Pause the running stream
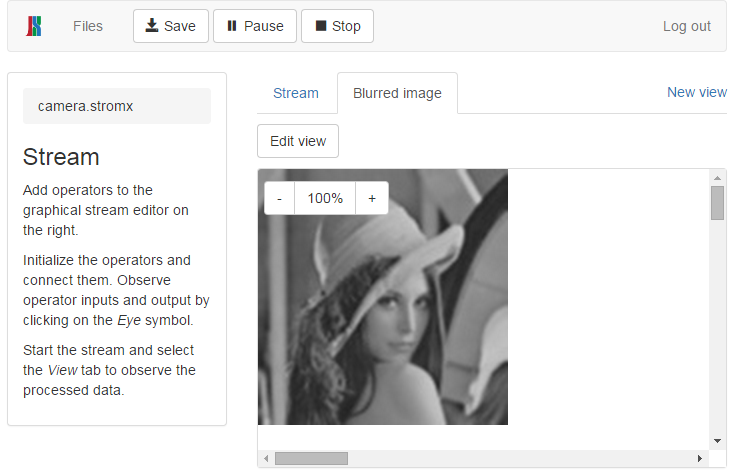This screenshot has height=473, width=732. (255, 26)
